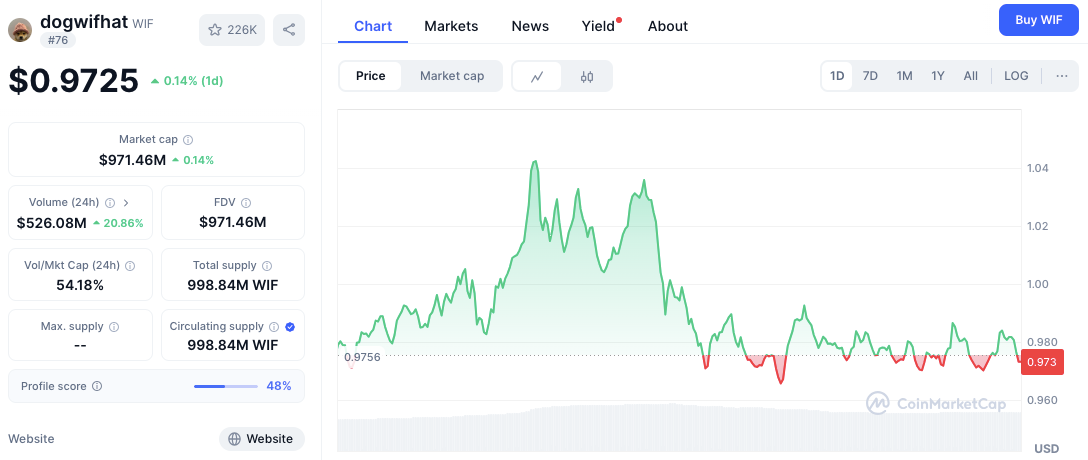
Task: Switch to candlestick chart icon
Action: [587, 76]
